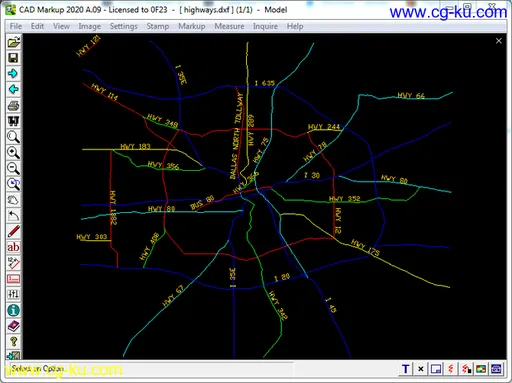Click the sliders settings icon

[x=13, y=294]
